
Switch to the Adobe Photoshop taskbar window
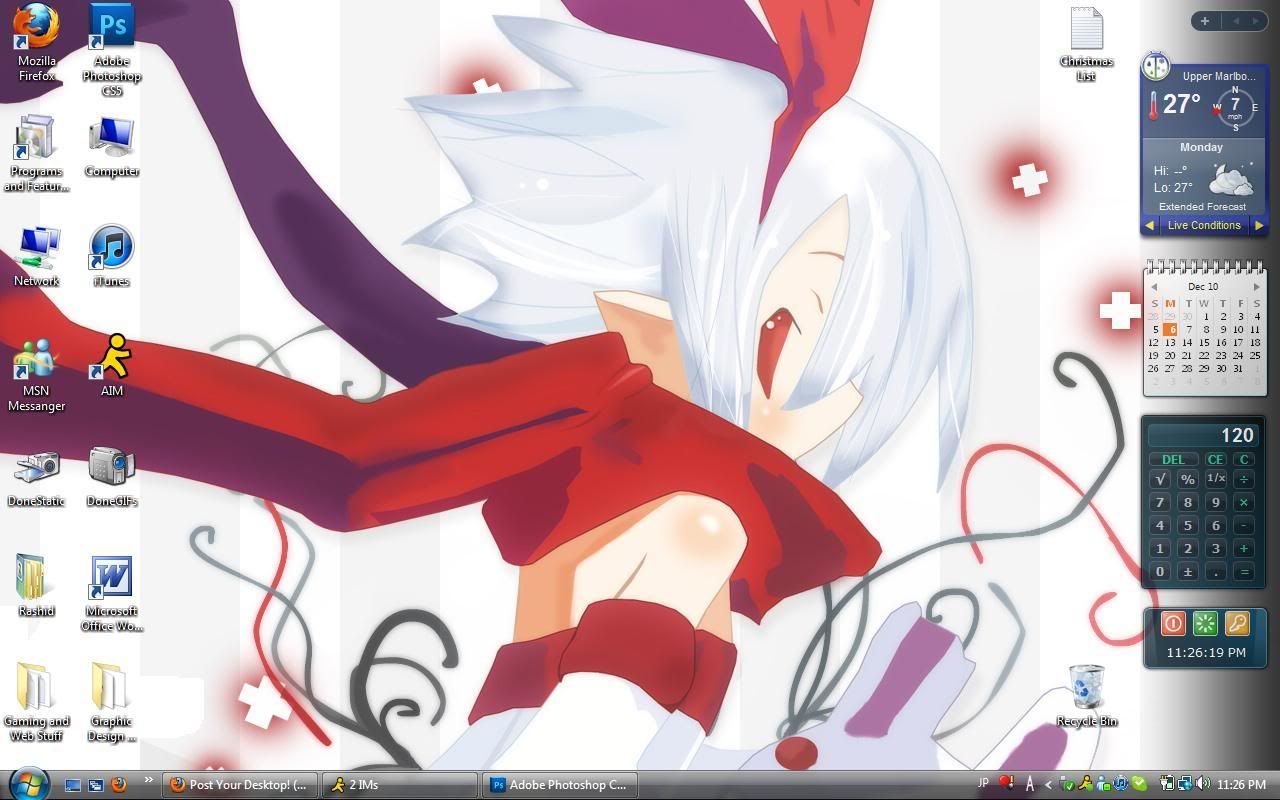point(558,785)
